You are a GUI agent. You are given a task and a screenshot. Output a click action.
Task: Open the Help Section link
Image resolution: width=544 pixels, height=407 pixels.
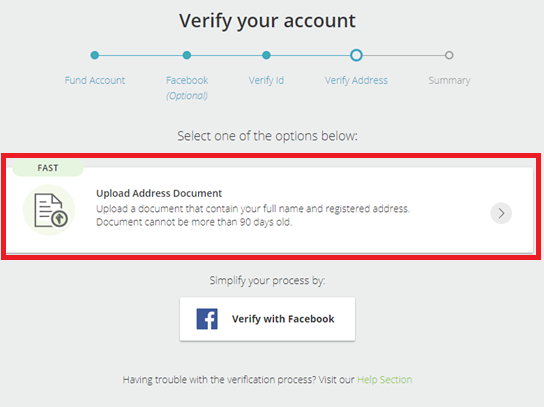384,380
